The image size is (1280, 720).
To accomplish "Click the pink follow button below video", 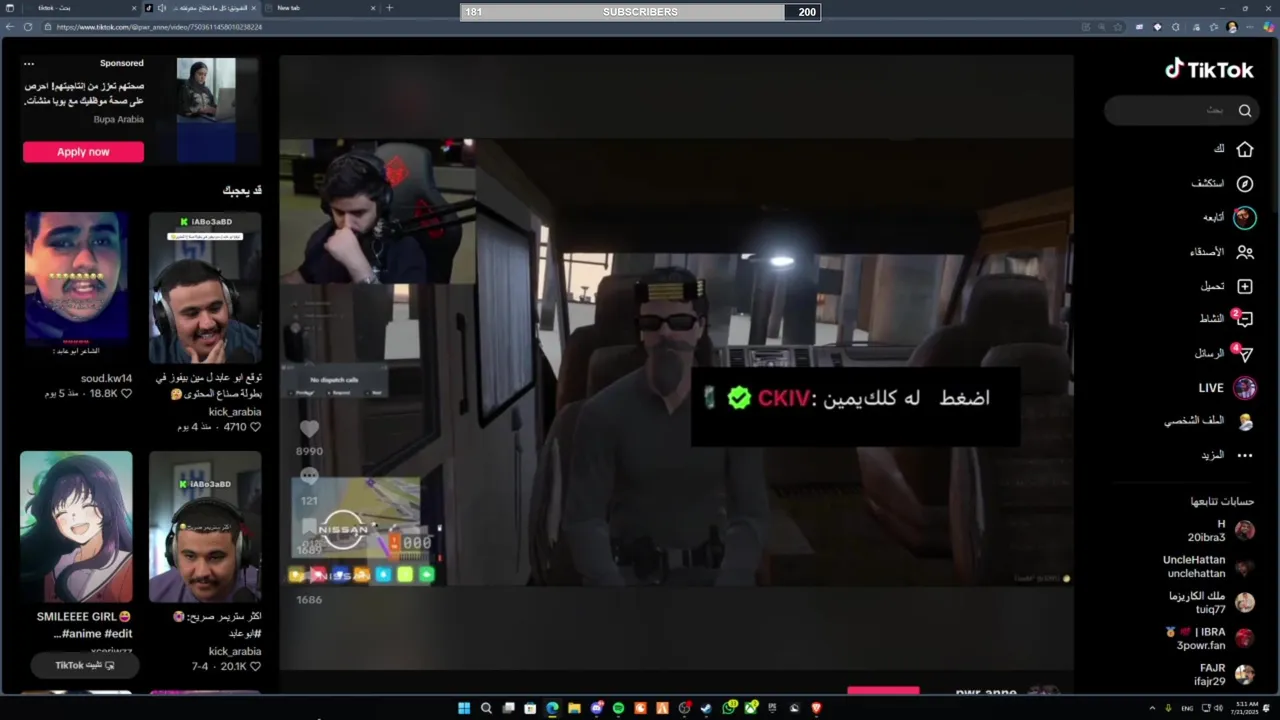I will (883, 691).
